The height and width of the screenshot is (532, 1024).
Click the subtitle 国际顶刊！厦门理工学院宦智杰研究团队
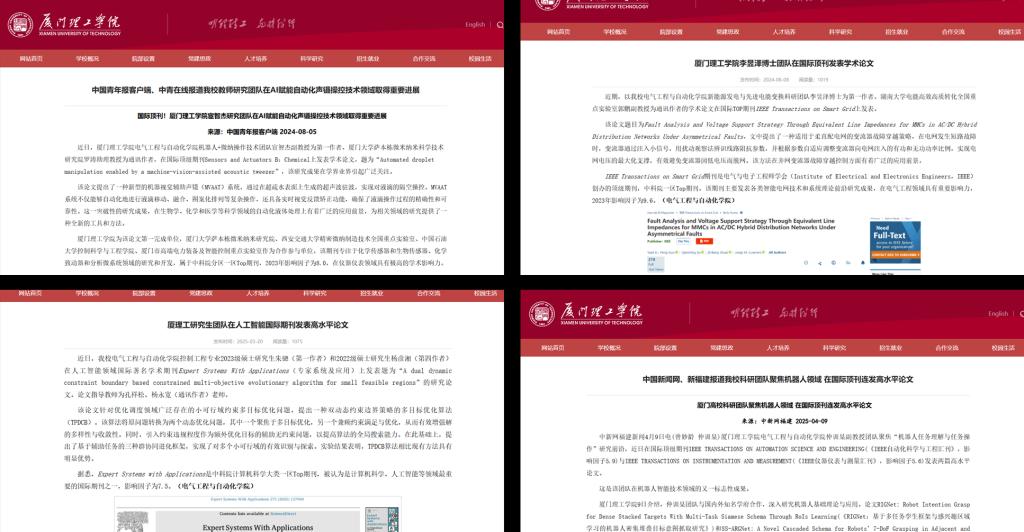click(x=262, y=116)
